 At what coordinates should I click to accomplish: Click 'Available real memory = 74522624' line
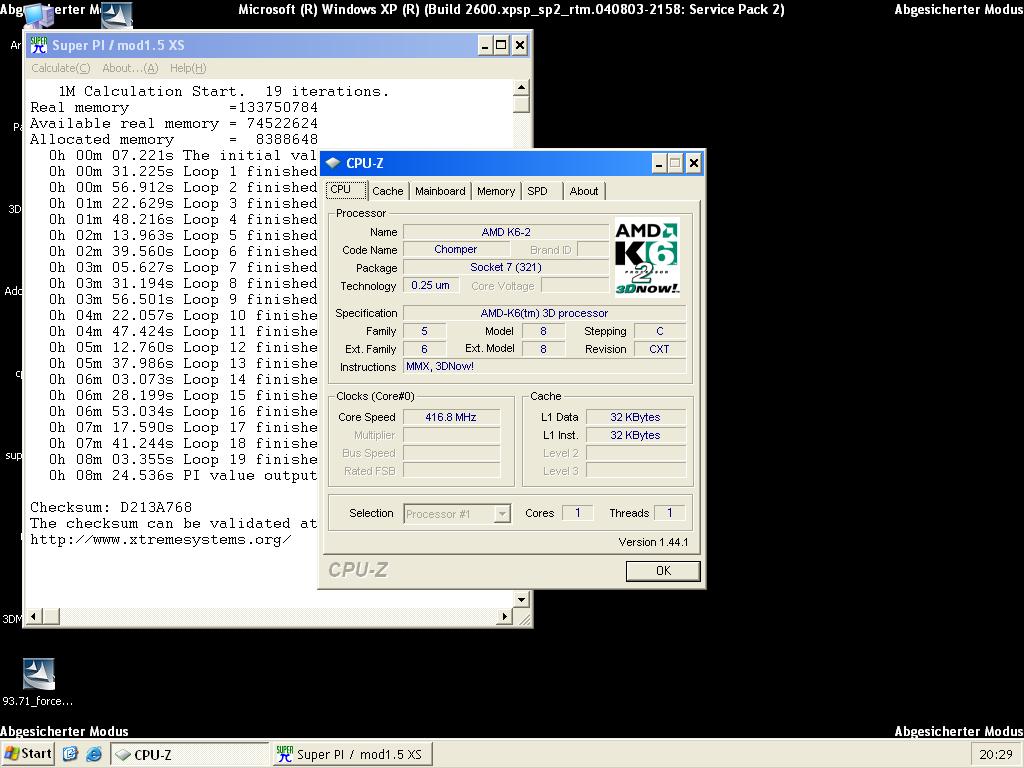174,123
